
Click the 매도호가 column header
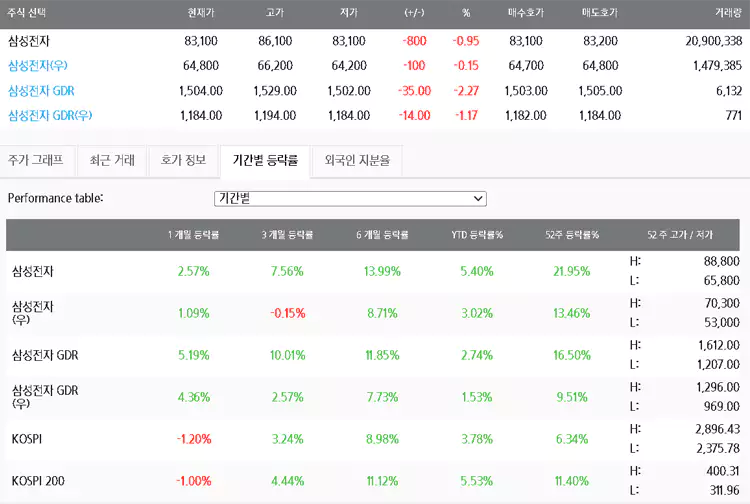[x=600, y=13]
